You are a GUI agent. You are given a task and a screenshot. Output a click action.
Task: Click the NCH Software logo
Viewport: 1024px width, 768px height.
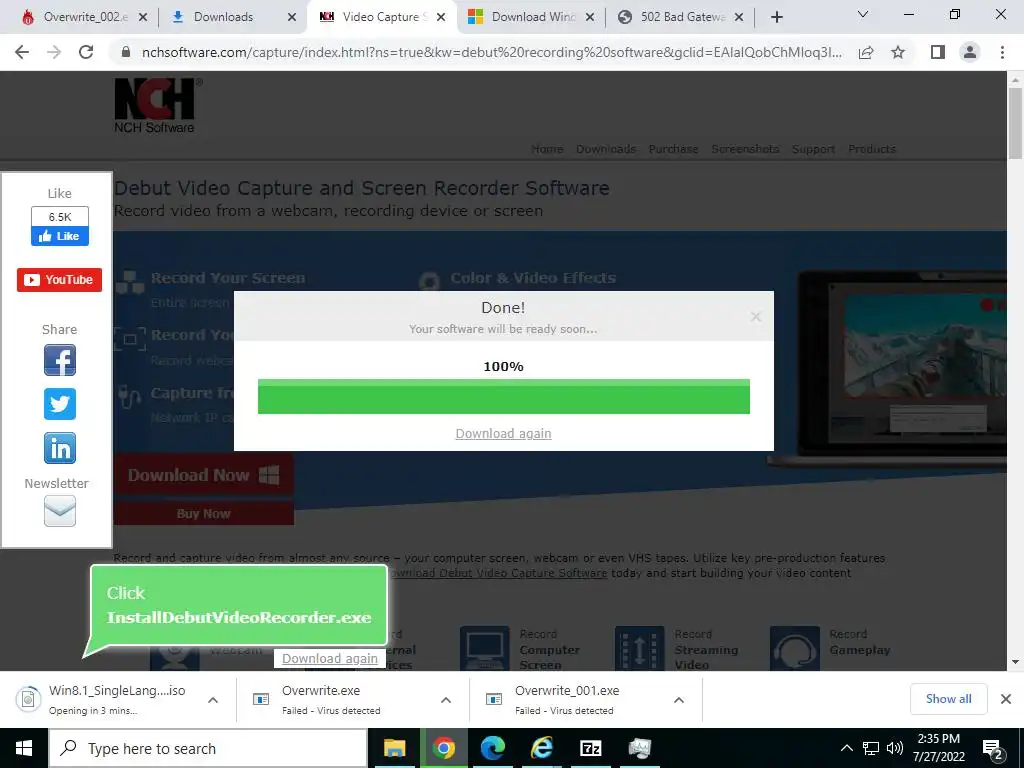(x=157, y=106)
